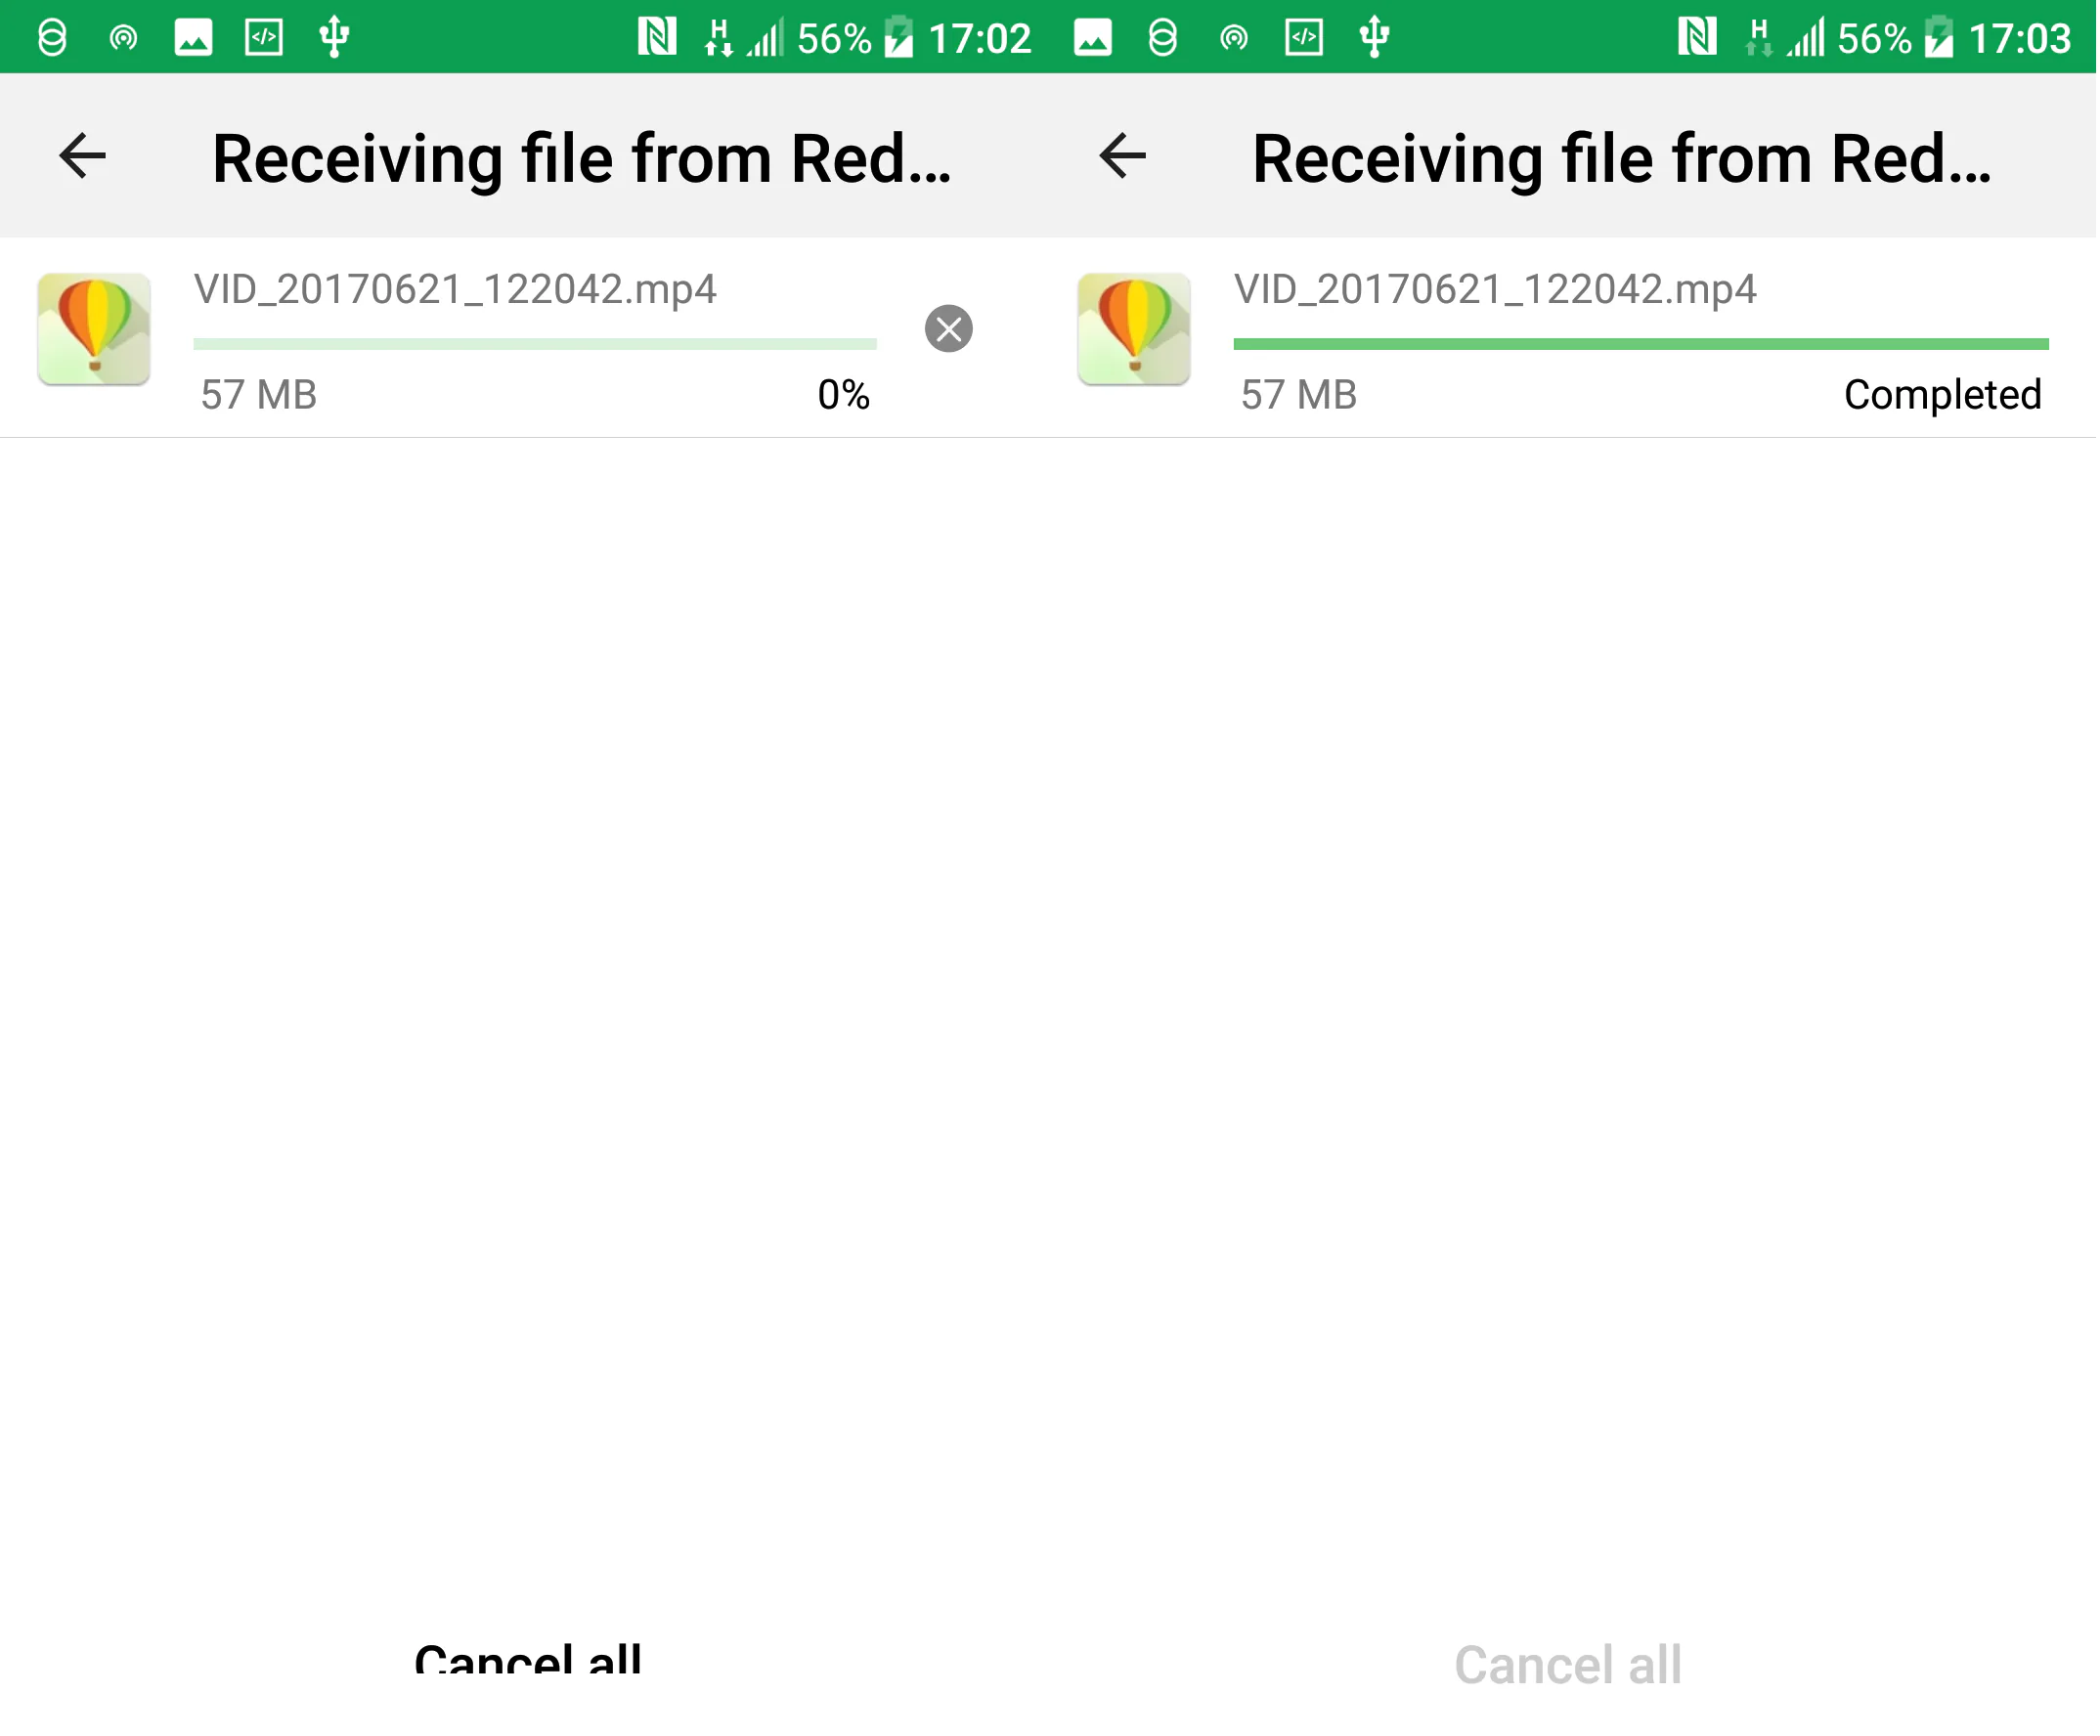Tap the 17:03 clock
Viewport: 2100px width, 1736px height.
click(x=2022, y=39)
